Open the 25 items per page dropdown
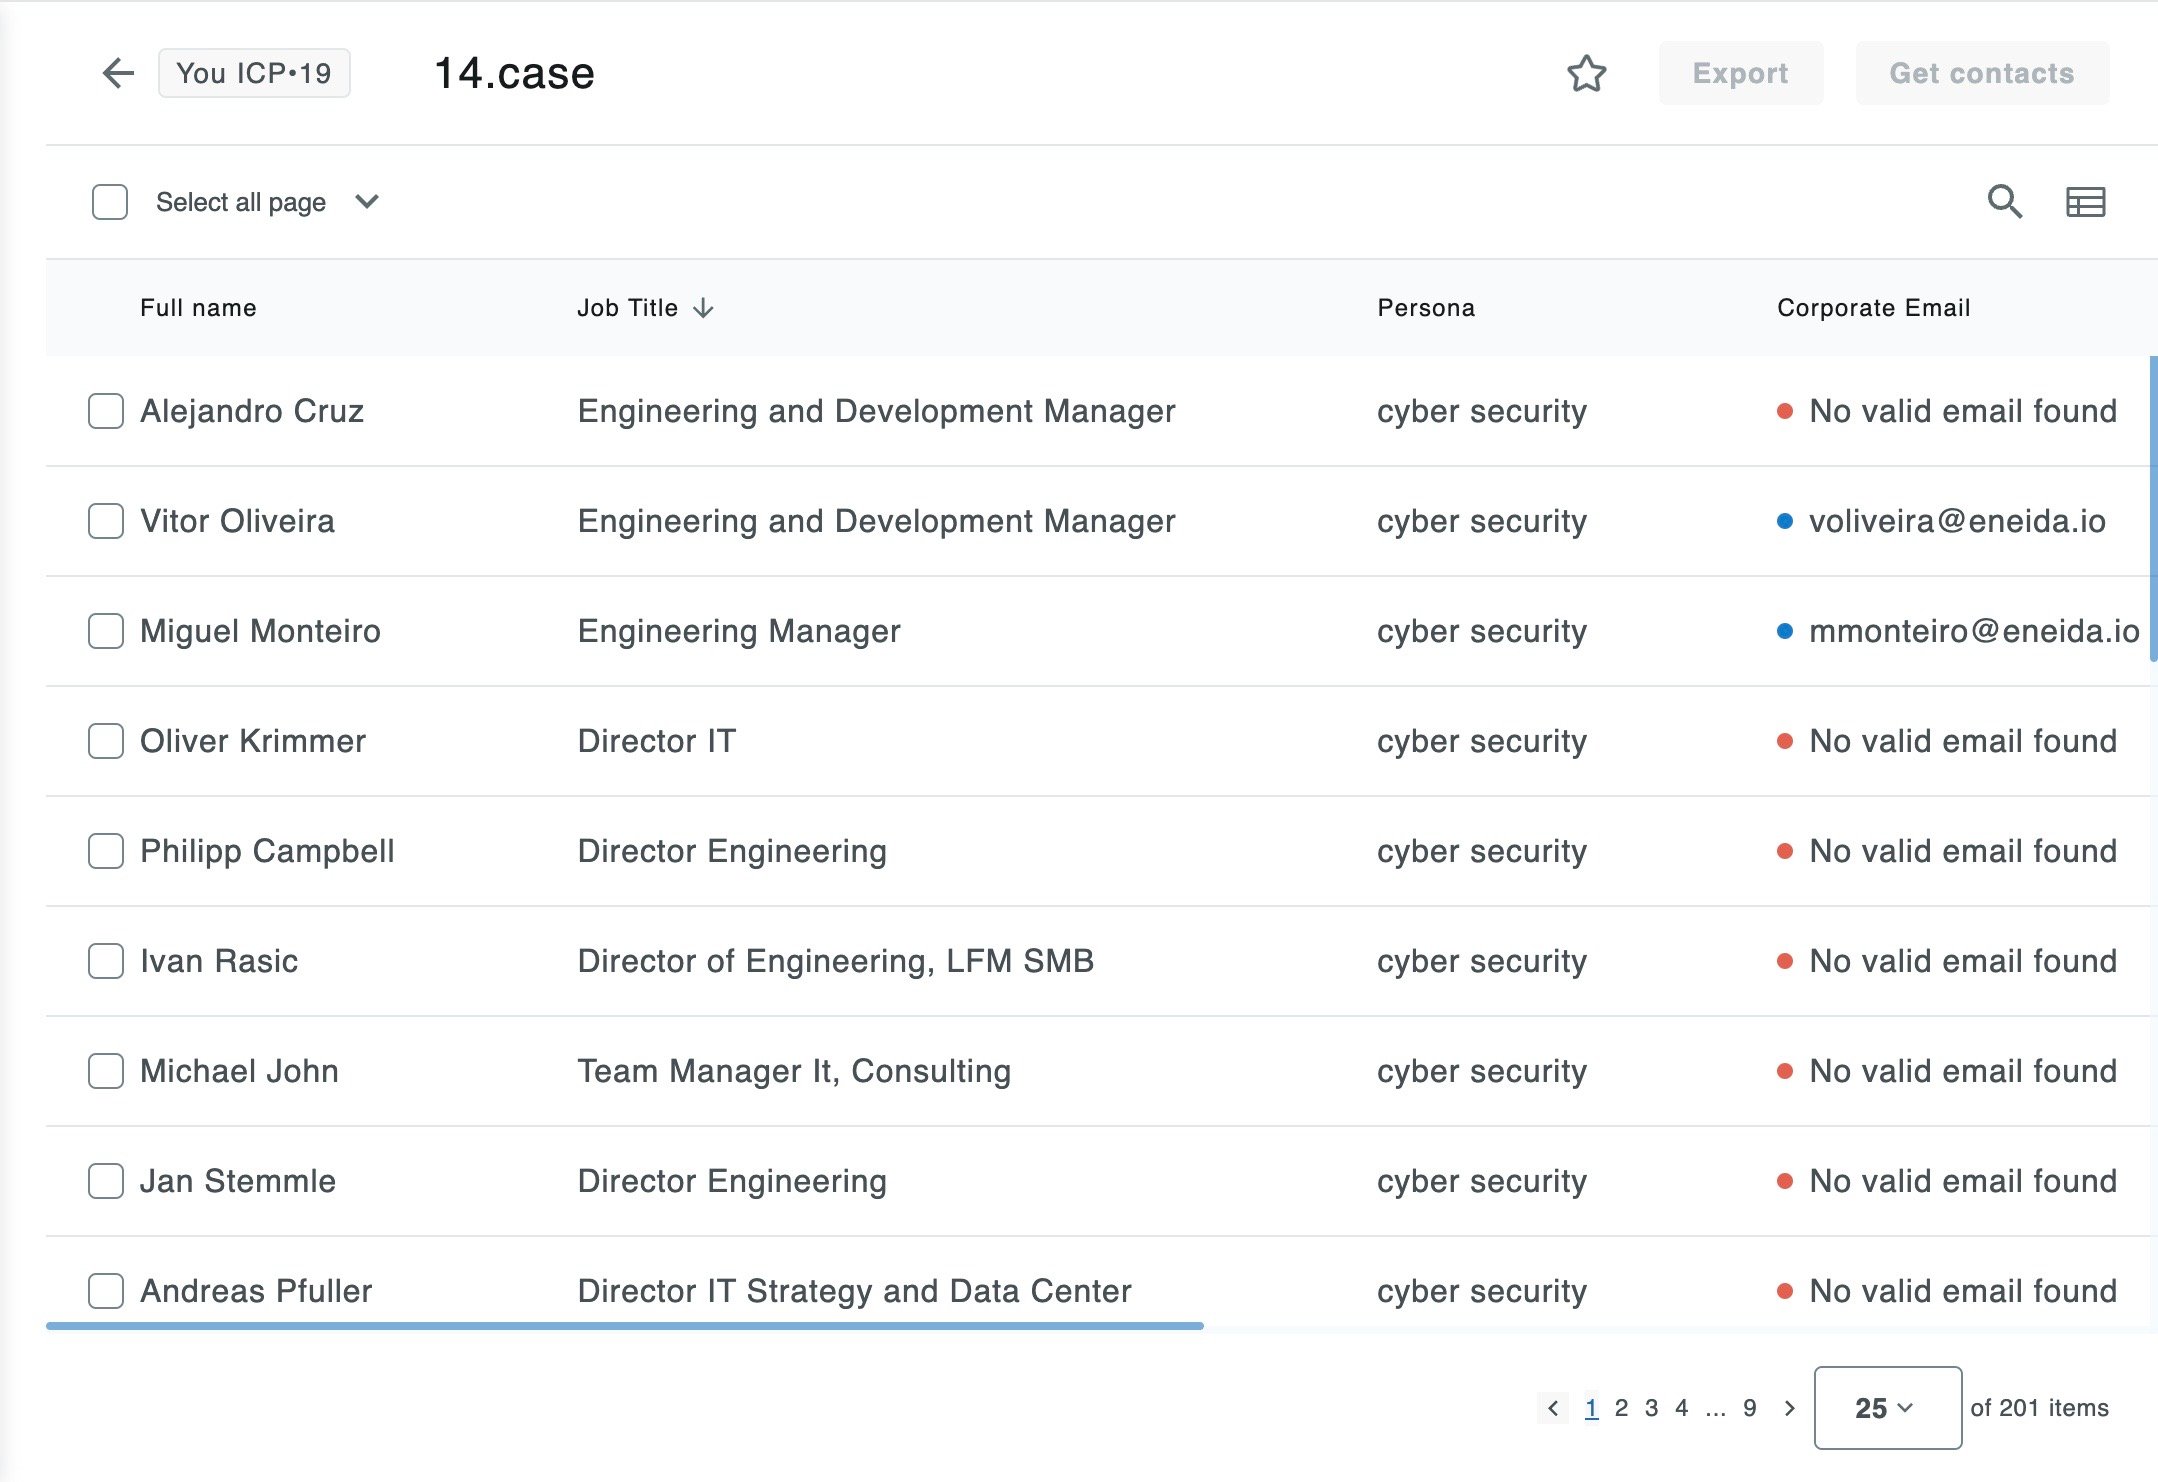This screenshot has height=1482, width=2158. 1887,1408
